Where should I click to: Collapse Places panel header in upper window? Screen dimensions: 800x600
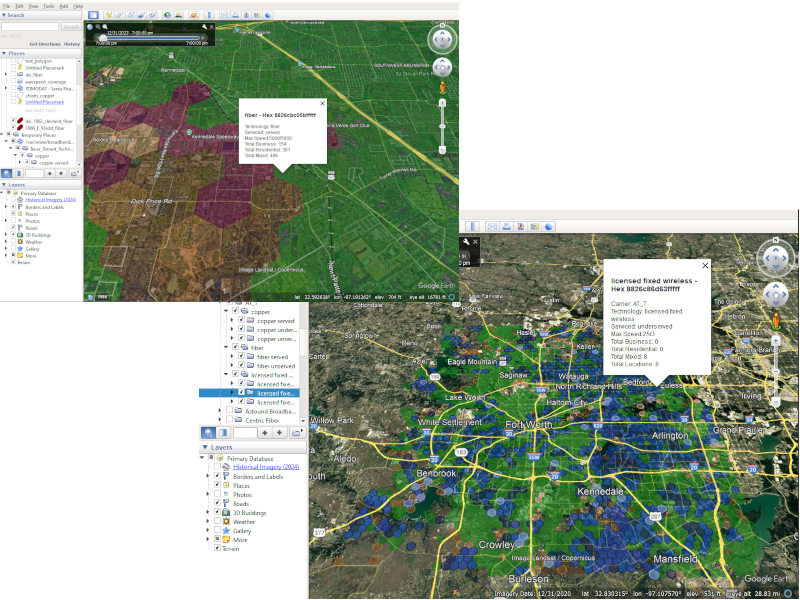[41, 53]
